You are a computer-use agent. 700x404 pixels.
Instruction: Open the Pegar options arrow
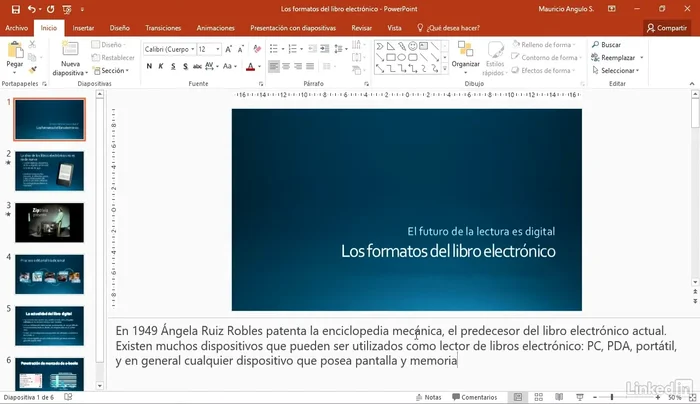click(x=15, y=71)
